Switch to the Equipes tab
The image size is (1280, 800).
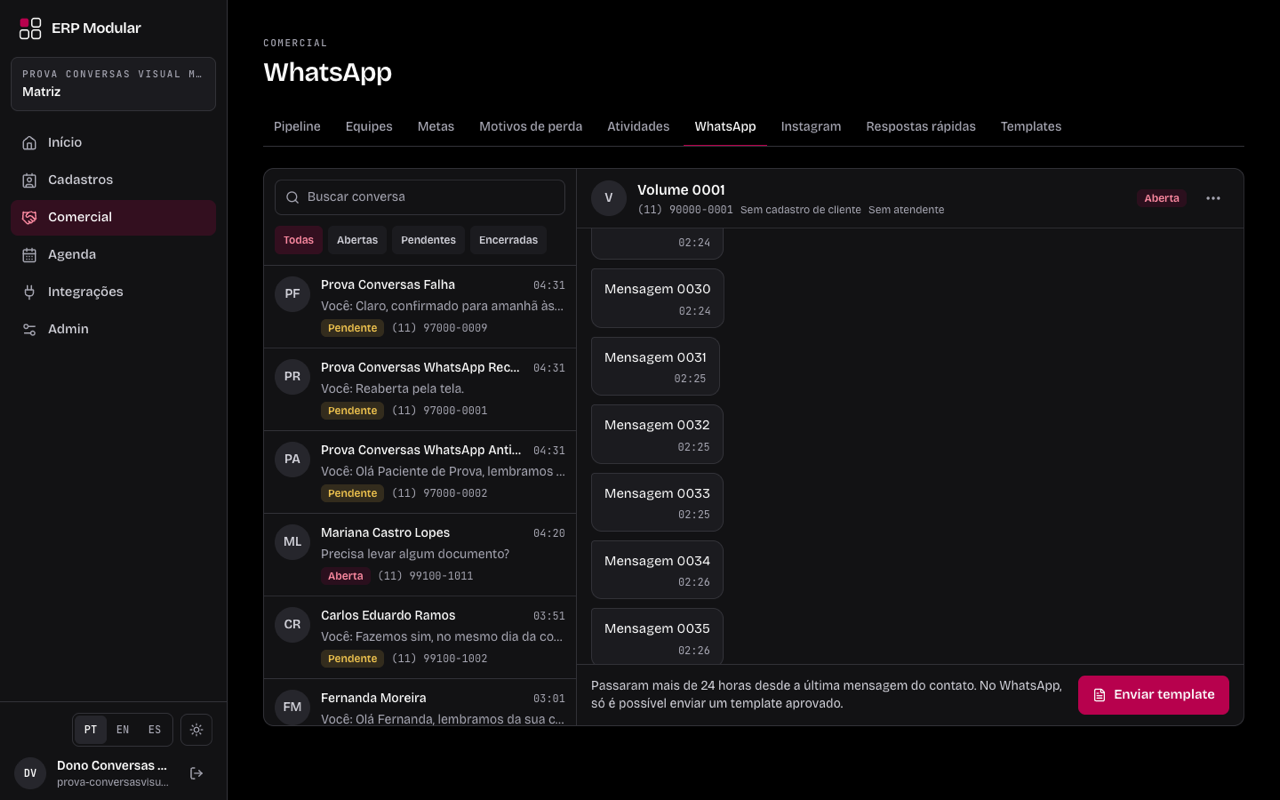(369, 127)
